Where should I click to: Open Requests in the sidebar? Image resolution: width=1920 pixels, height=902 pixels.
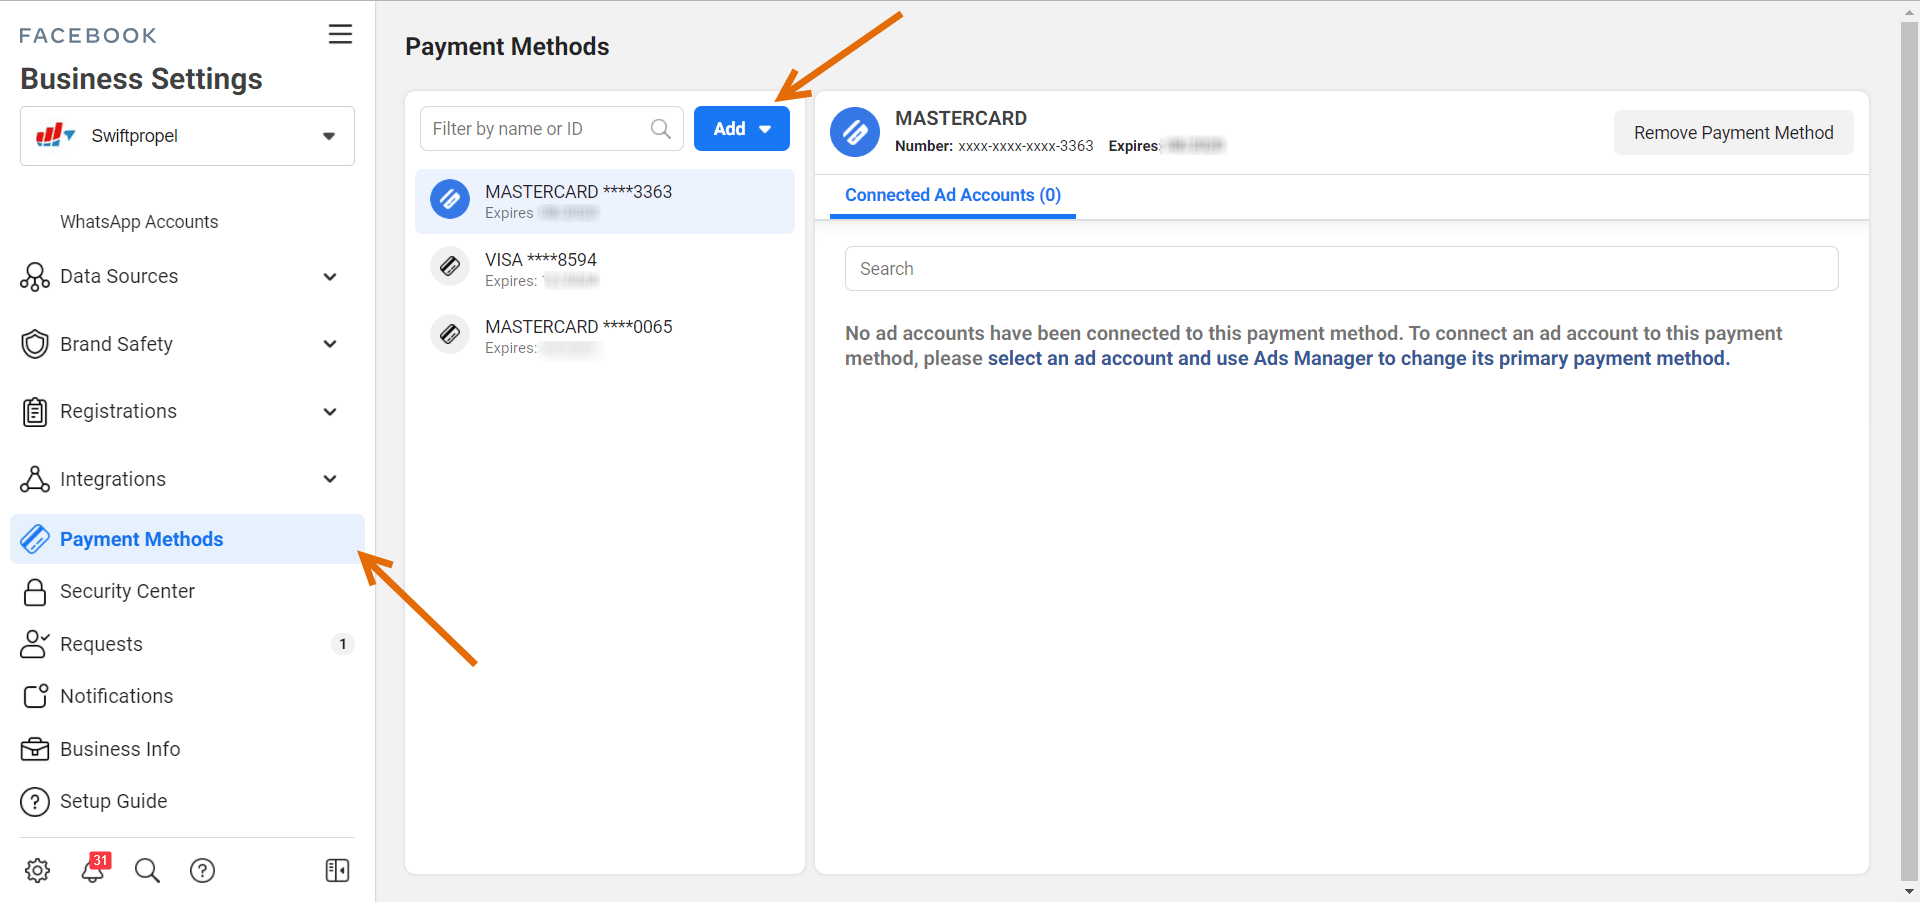[101, 644]
